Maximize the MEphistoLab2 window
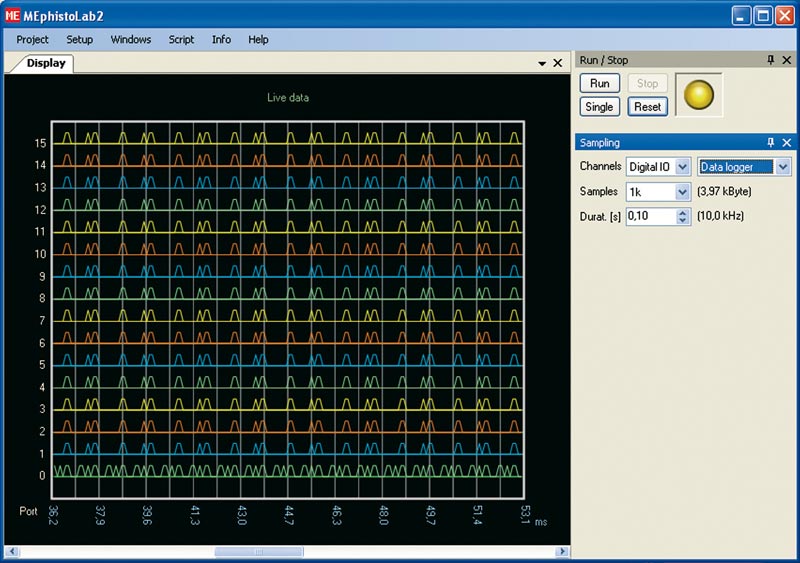This screenshot has height=563, width=800. [x=763, y=16]
